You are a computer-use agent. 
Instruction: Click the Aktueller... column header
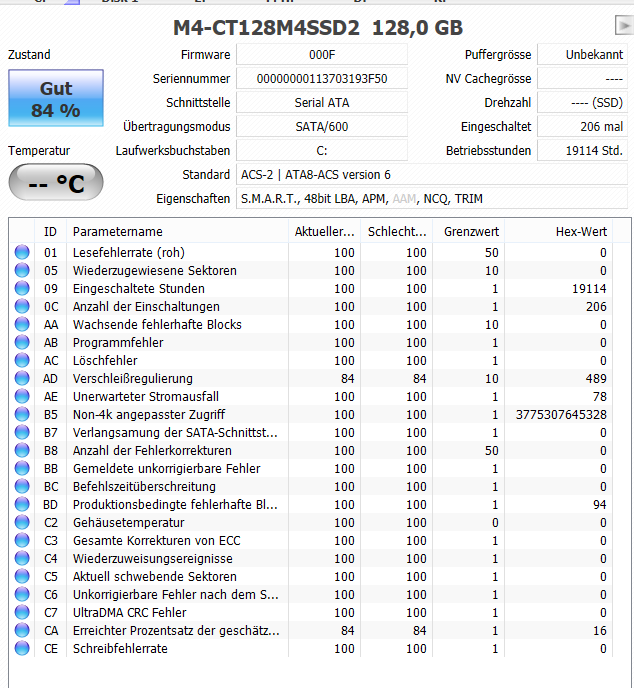pos(324,231)
